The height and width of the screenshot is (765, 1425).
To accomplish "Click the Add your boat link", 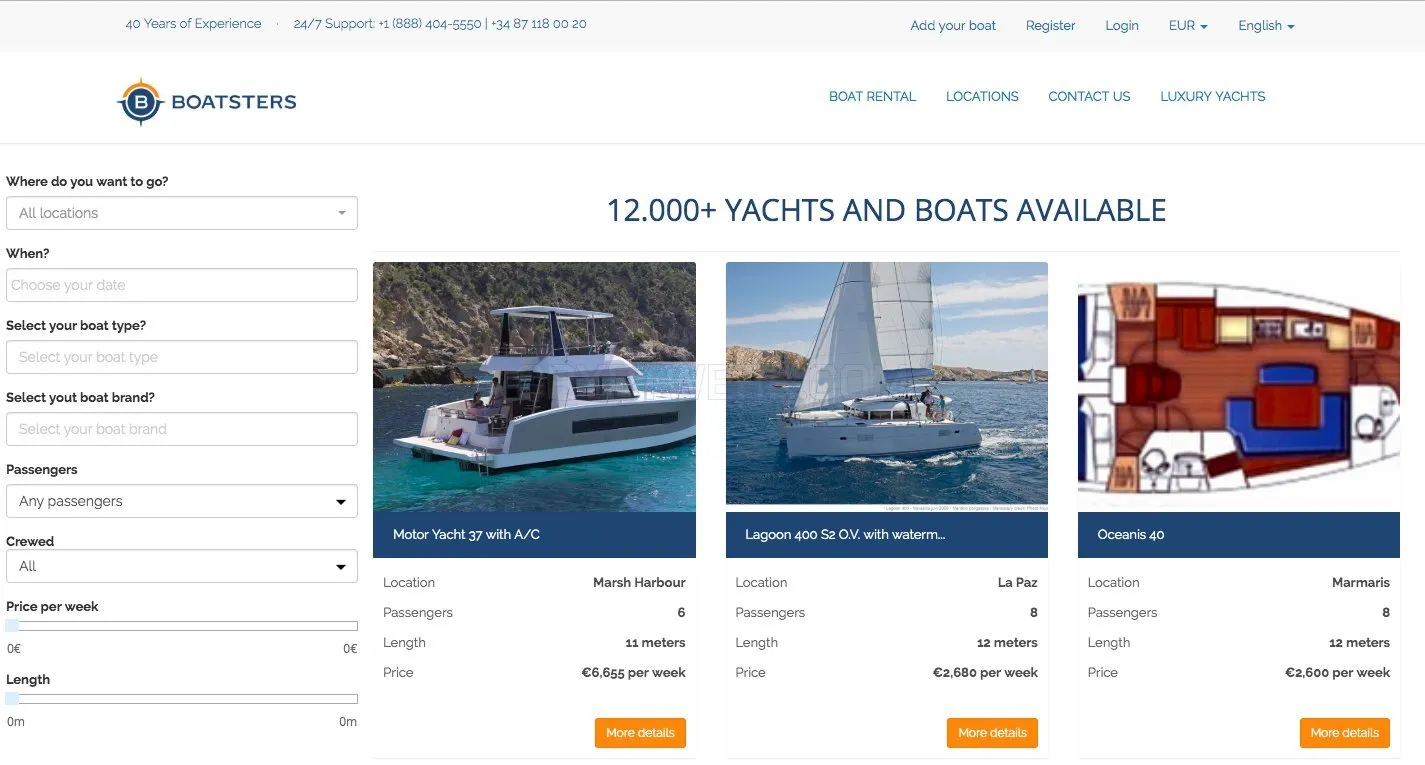I will (x=953, y=26).
